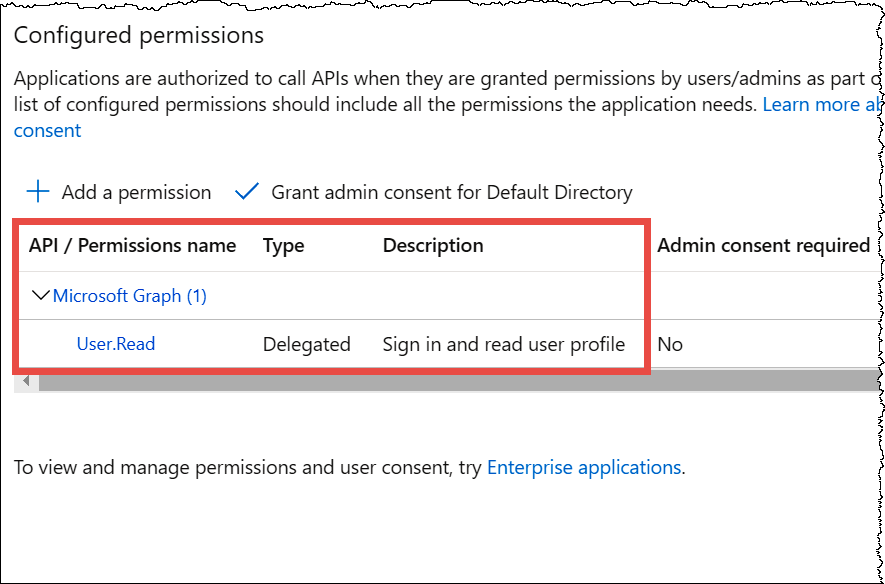Click the Configured permissions heading
This screenshot has height=584, width=885.
pos(139,35)
